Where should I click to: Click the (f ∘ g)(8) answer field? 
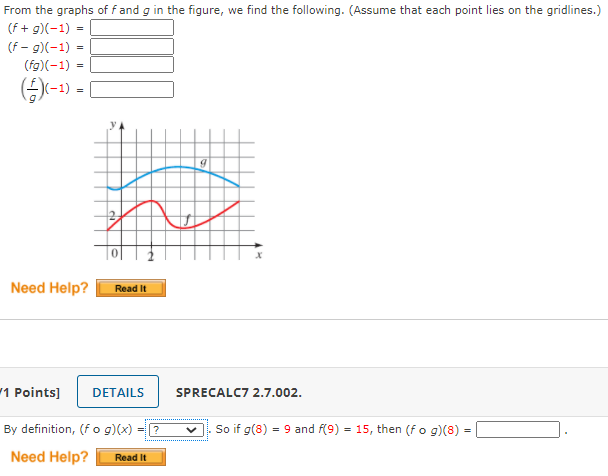tap(518, 430)
